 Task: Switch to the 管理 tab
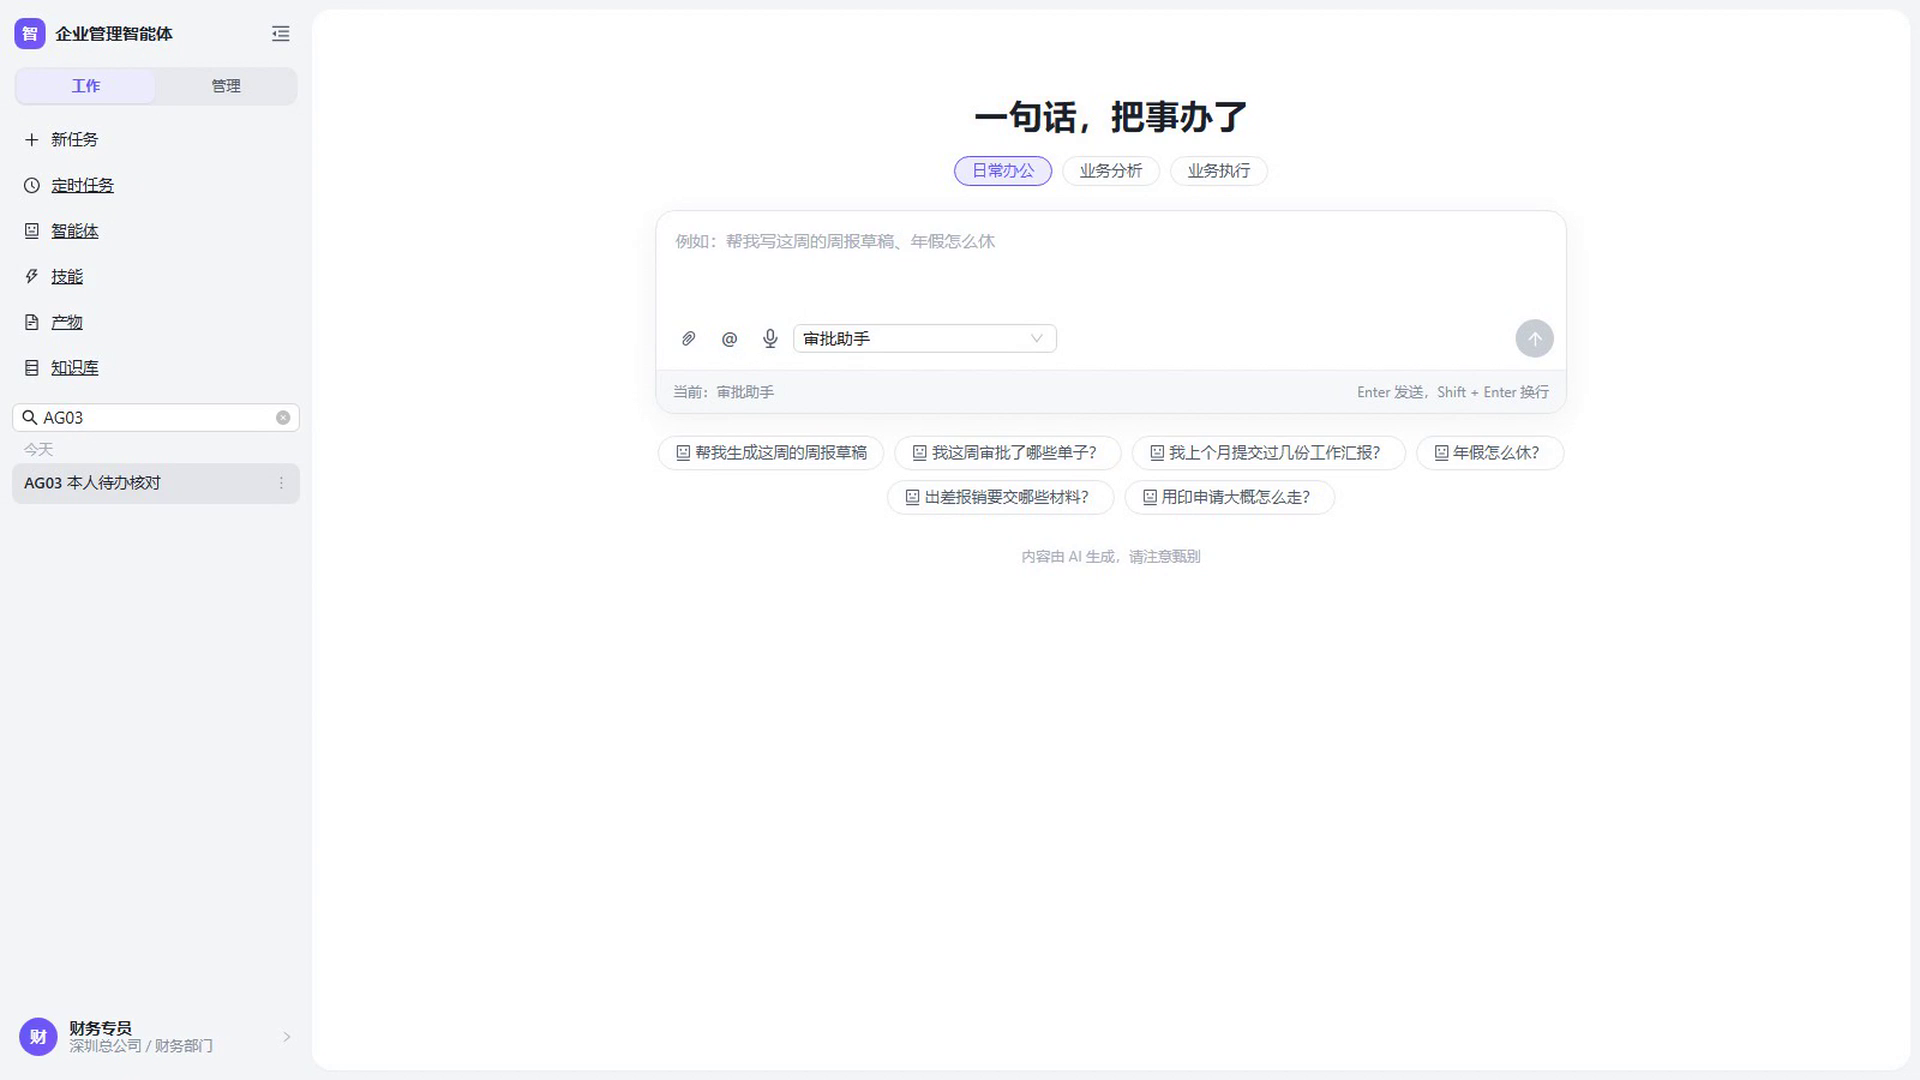pyautogui.click(x=226, y=86)
